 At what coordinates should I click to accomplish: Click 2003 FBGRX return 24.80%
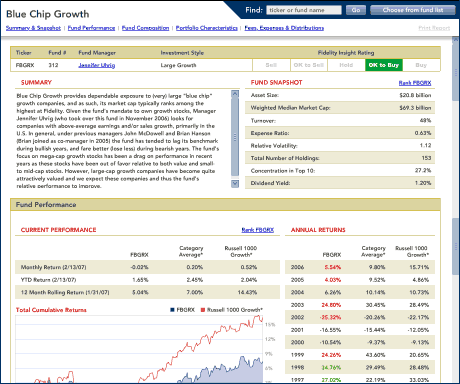pos(331,305)
